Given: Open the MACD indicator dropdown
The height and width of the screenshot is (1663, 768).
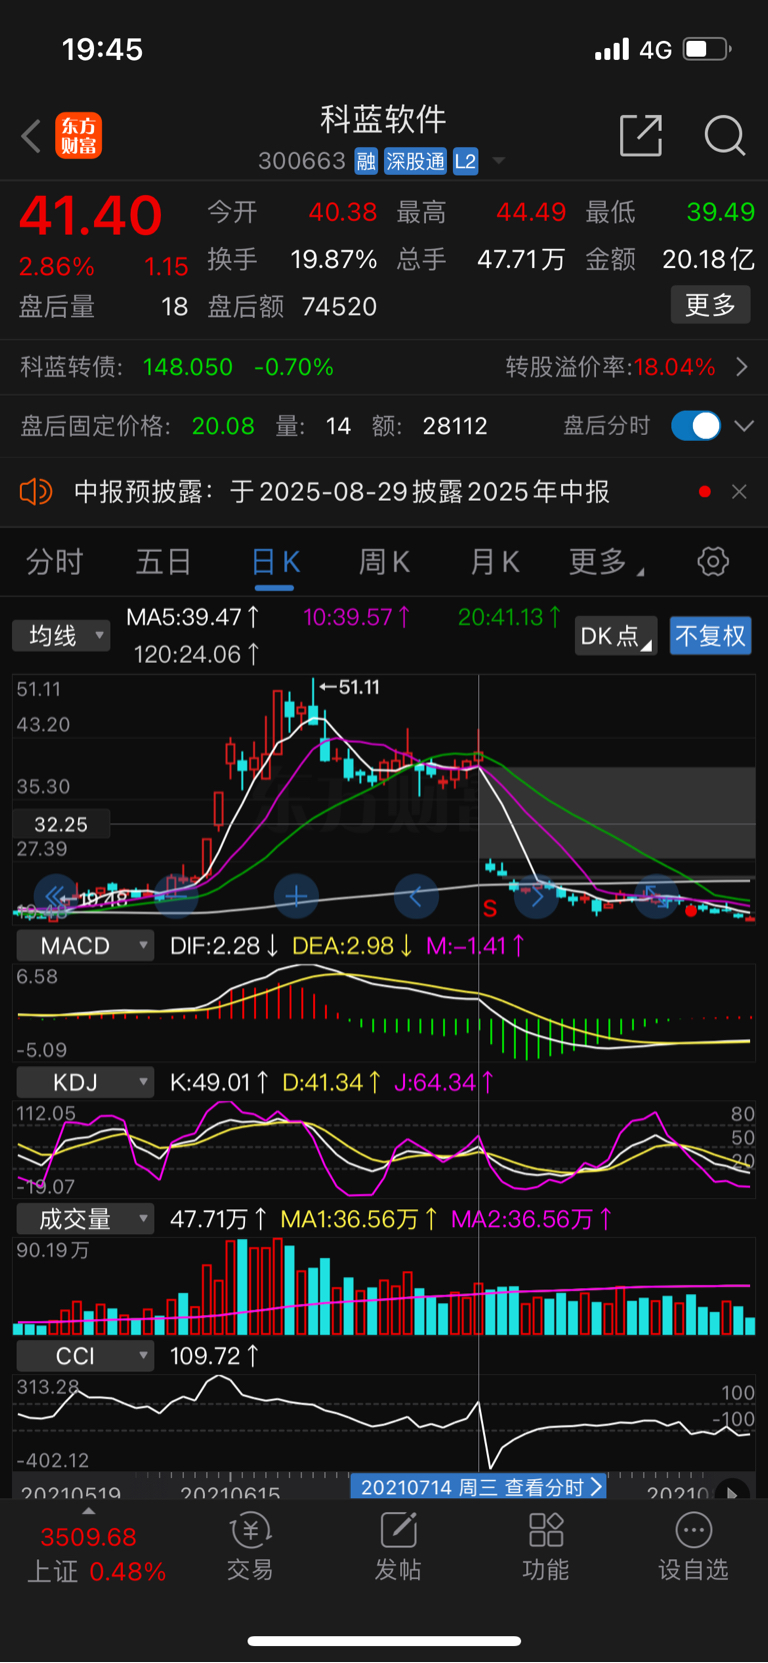Looking at the screenshot, I should point(85,946).
